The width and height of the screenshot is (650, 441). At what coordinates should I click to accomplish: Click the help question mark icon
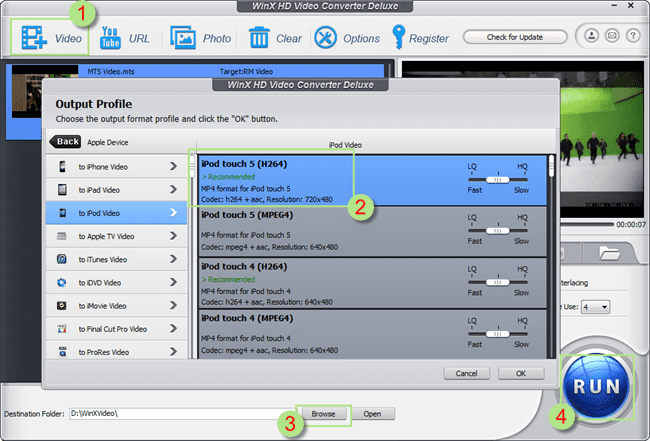633,36
